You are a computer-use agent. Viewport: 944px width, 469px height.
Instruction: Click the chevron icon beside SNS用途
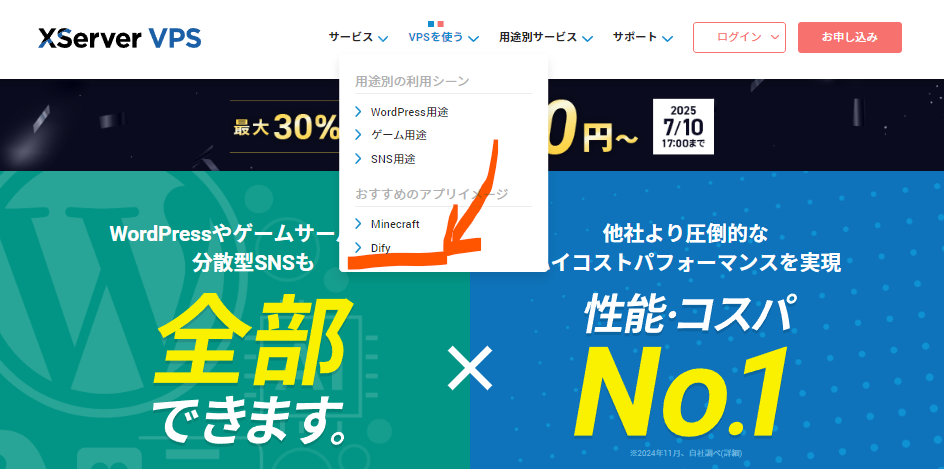tap(358, 159)
